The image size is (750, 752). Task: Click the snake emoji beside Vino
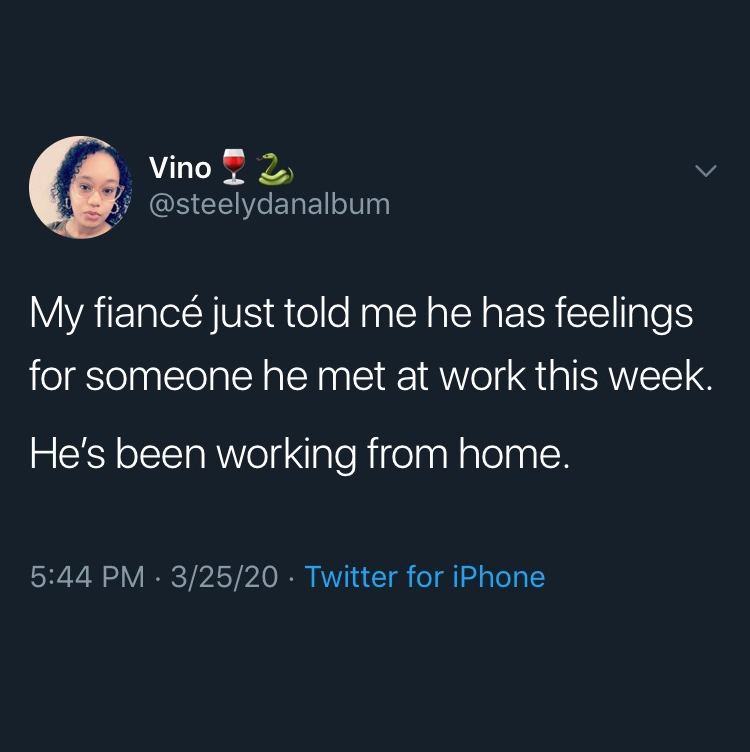[275, 169]
